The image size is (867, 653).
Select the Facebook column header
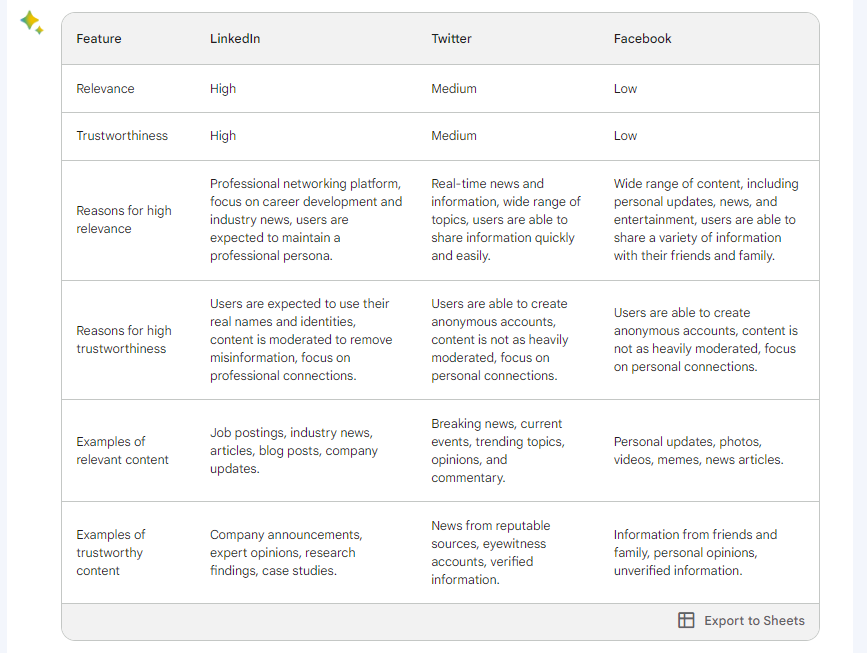pyautogui.click(x=642, y=38)
